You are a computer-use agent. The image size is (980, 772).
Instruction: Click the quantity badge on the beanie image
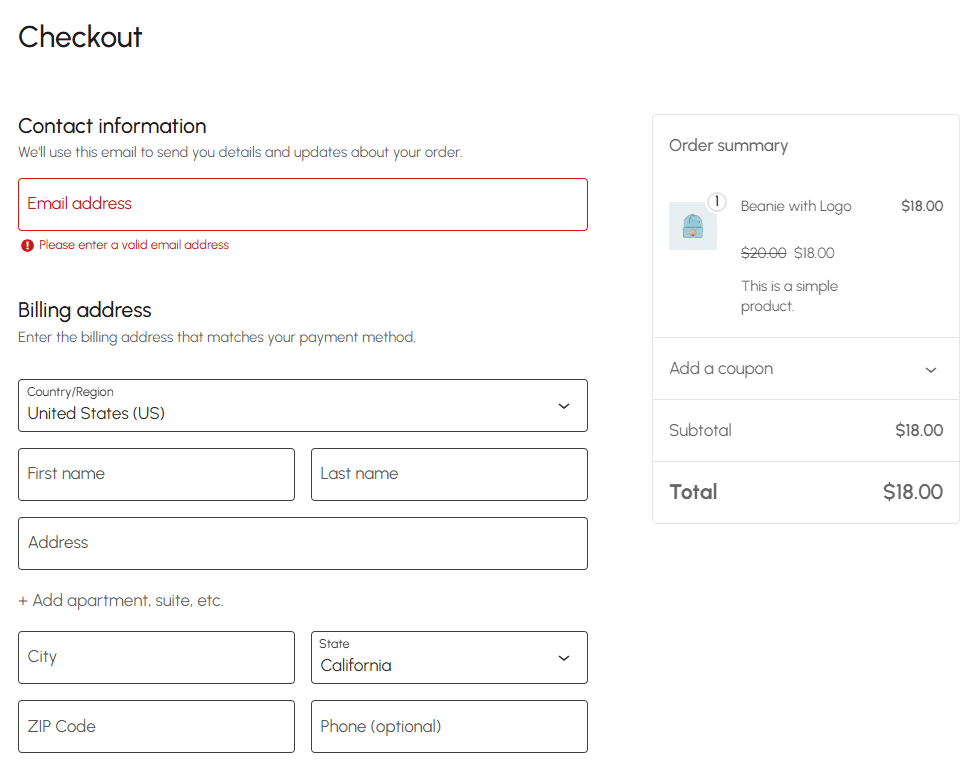pos(716,202)
